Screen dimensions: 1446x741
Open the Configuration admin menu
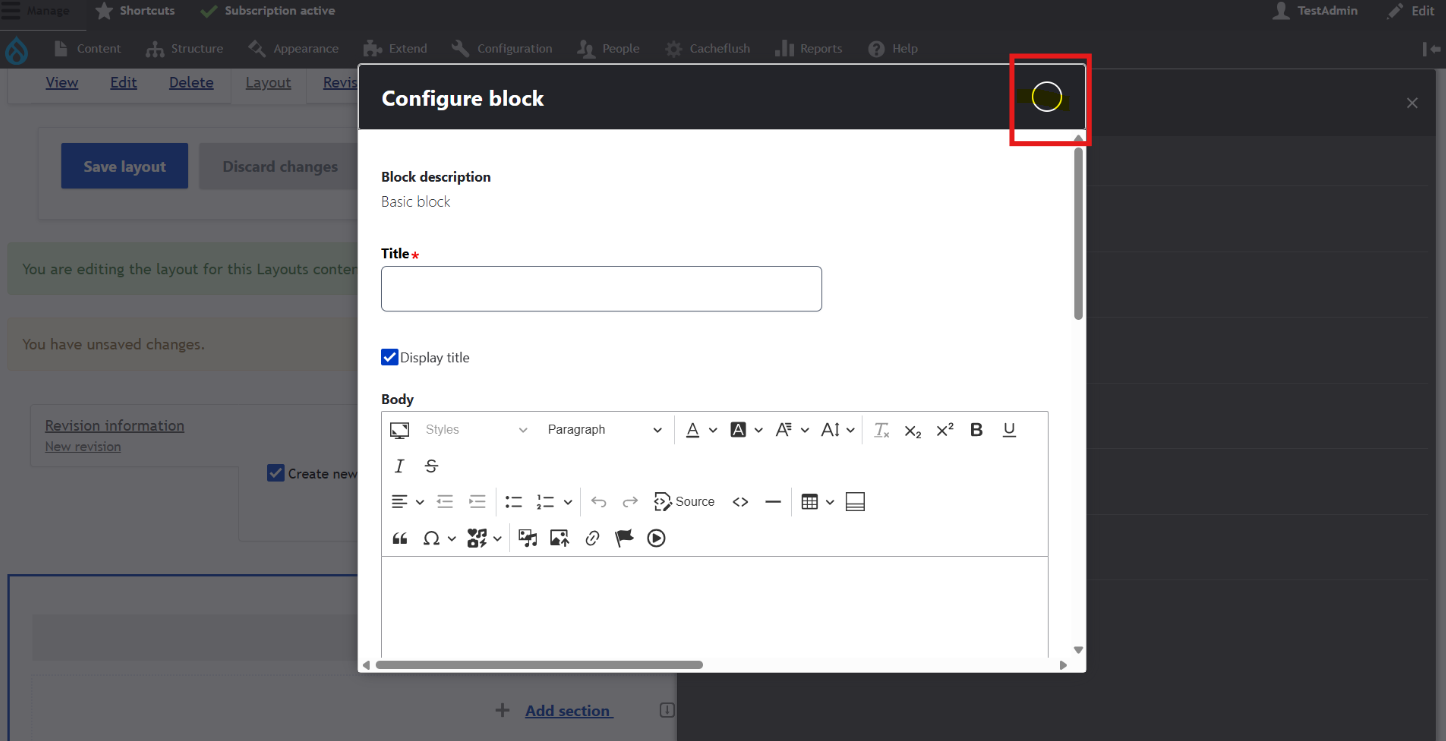tap(502, 48)
